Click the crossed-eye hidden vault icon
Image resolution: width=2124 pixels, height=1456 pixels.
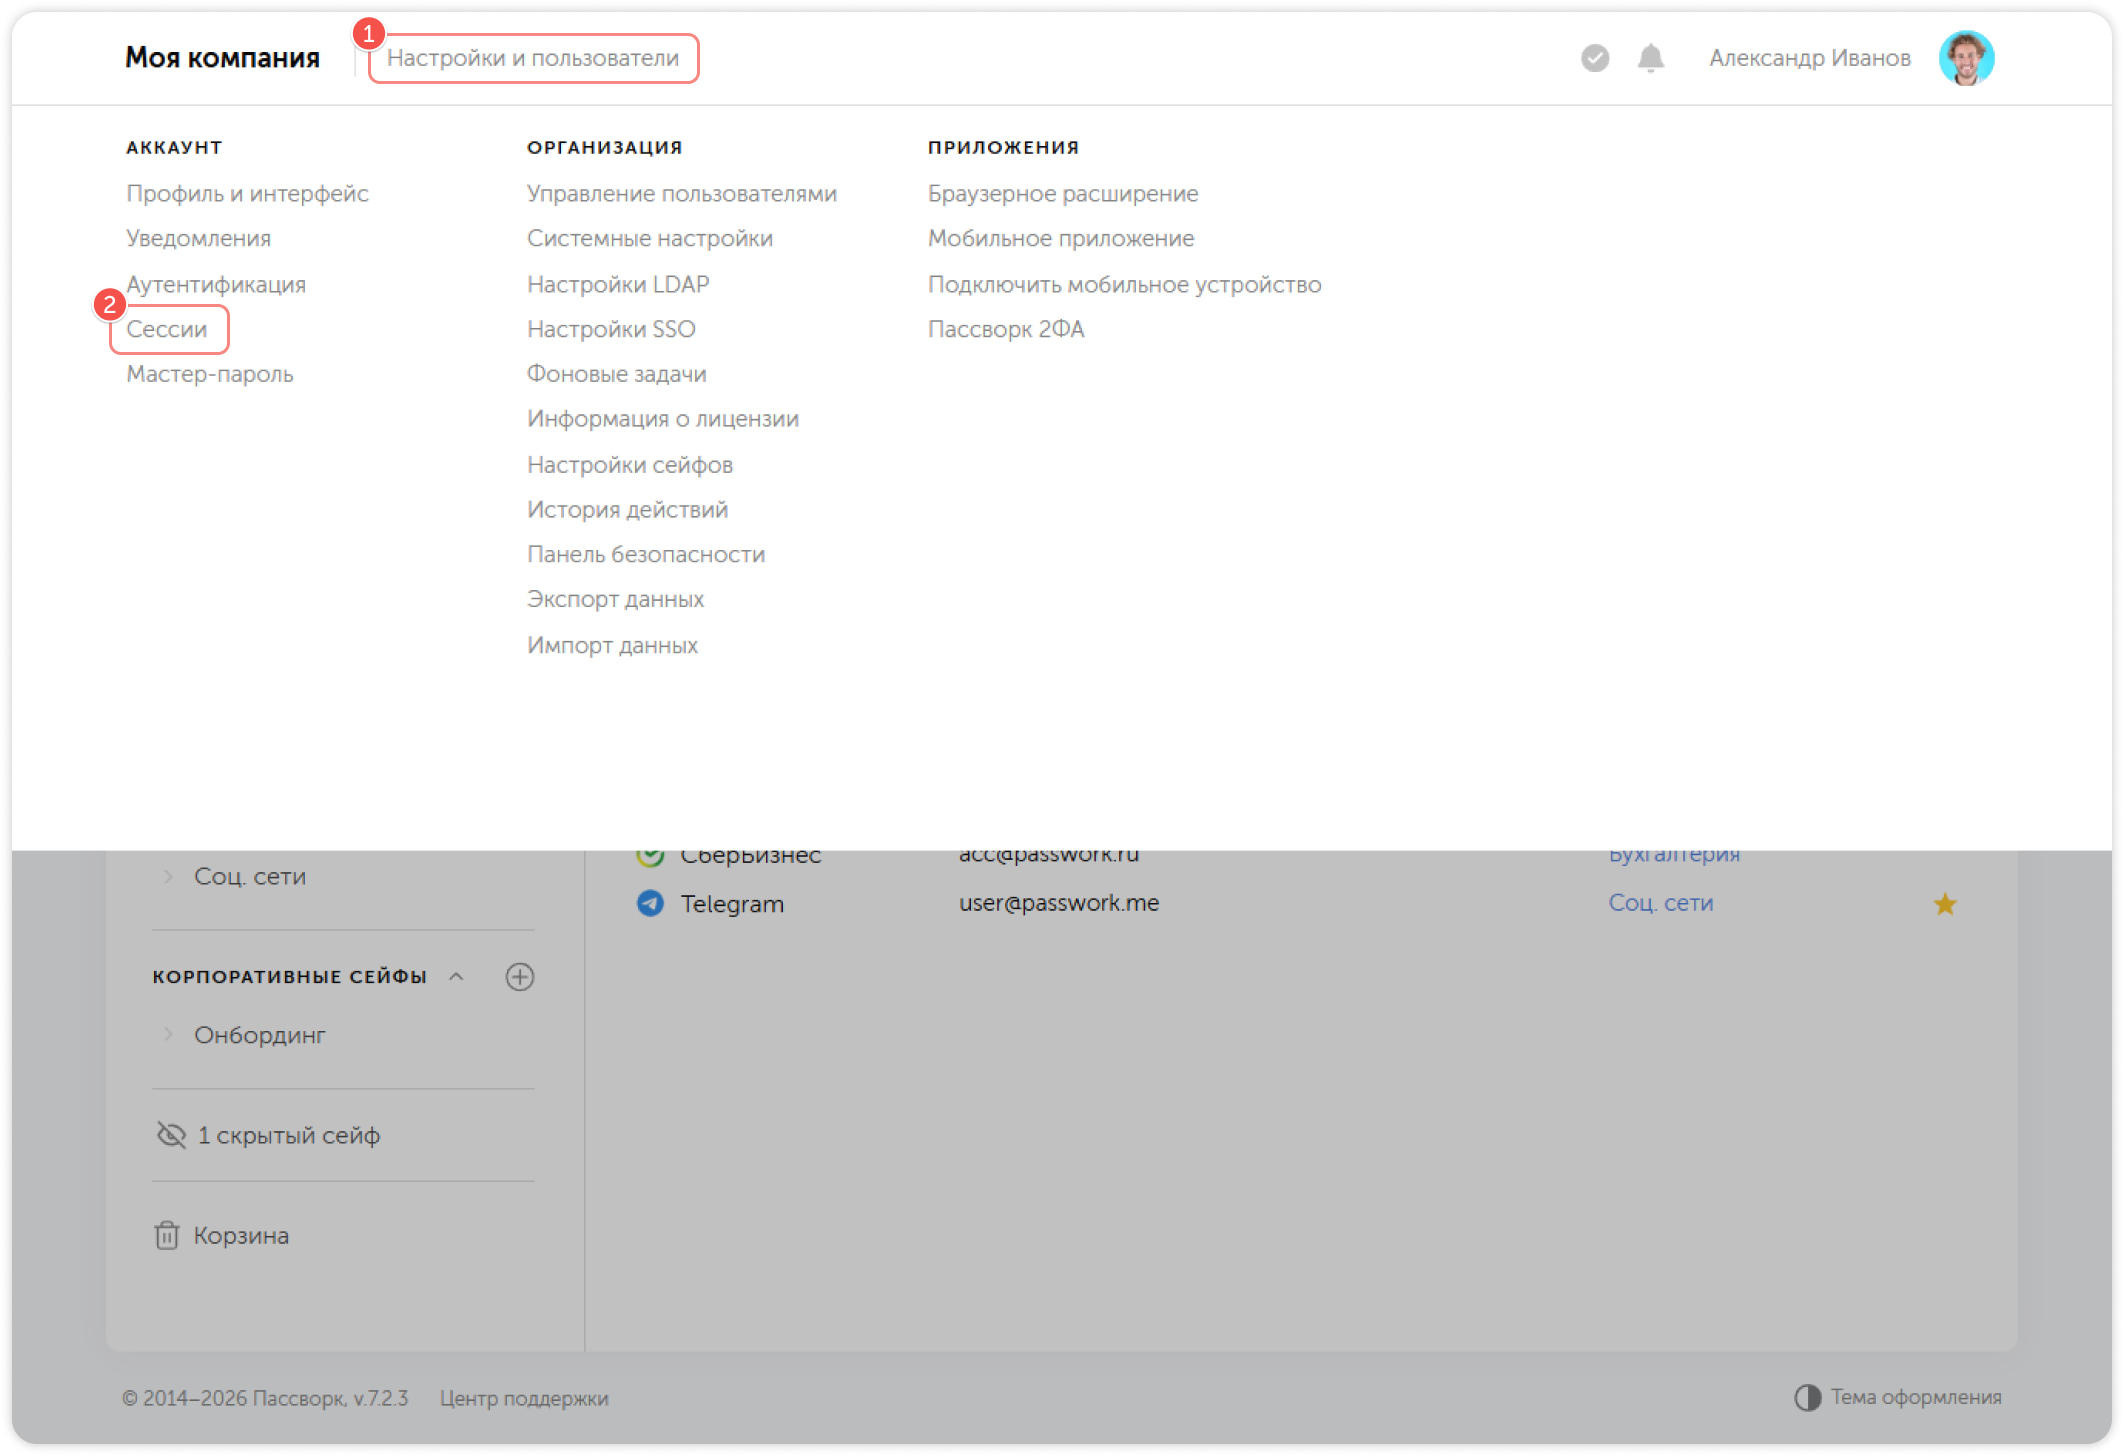(172, 1135)
